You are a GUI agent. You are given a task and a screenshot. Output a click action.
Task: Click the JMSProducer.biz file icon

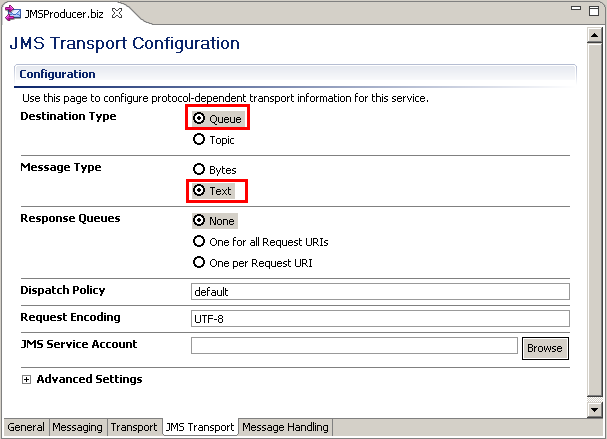point(12,12)
